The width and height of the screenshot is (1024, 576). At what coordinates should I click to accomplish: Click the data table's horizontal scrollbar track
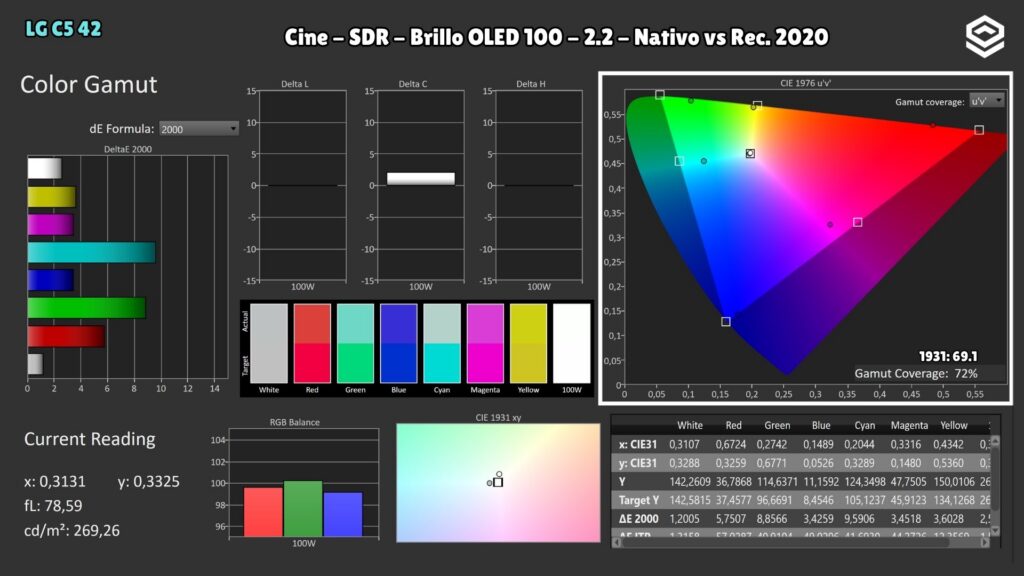[x=800, y=542]
